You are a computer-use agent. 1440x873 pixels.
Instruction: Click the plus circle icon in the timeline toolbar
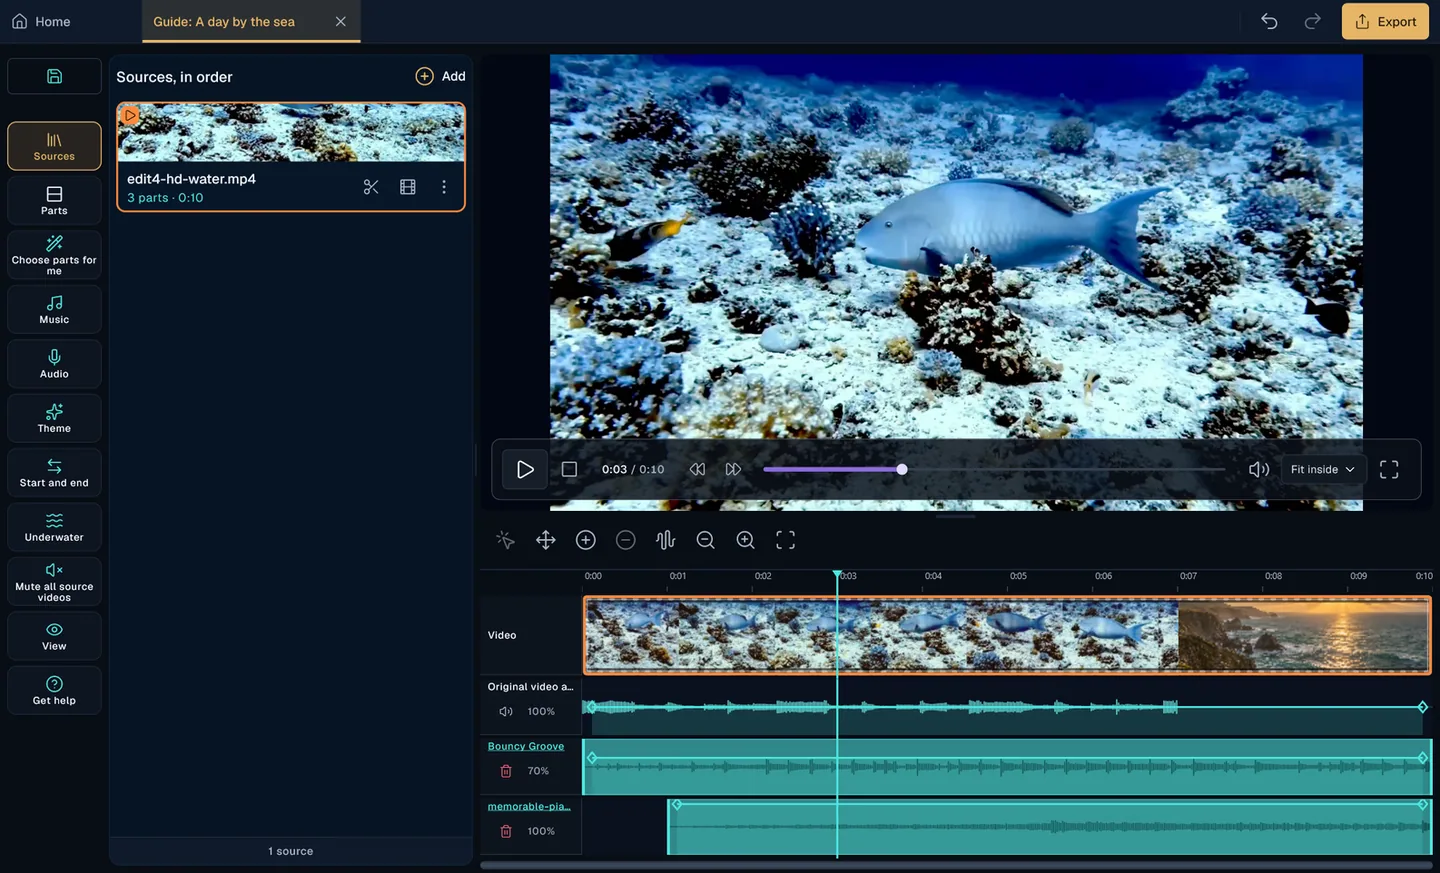(586, 540)
